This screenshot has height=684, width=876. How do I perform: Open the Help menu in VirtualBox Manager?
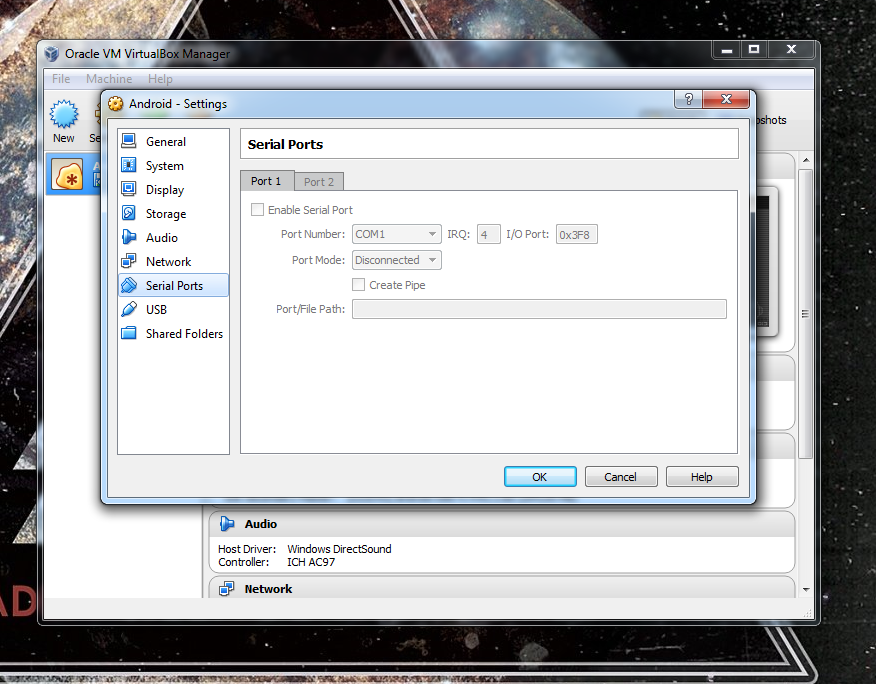160,79
